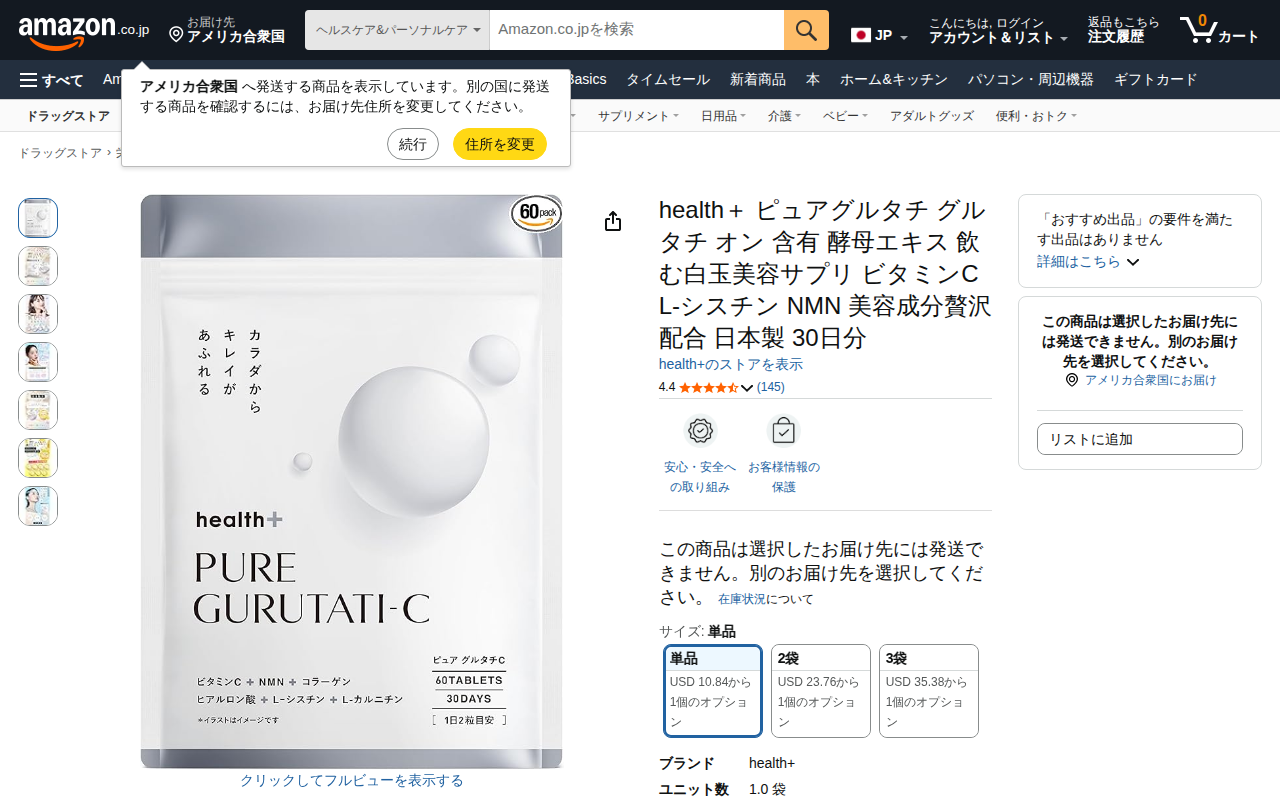Viewport: 1280px width, 800px height.
Task: Open アダルトグッズ category tab
Action: point(932,116)
